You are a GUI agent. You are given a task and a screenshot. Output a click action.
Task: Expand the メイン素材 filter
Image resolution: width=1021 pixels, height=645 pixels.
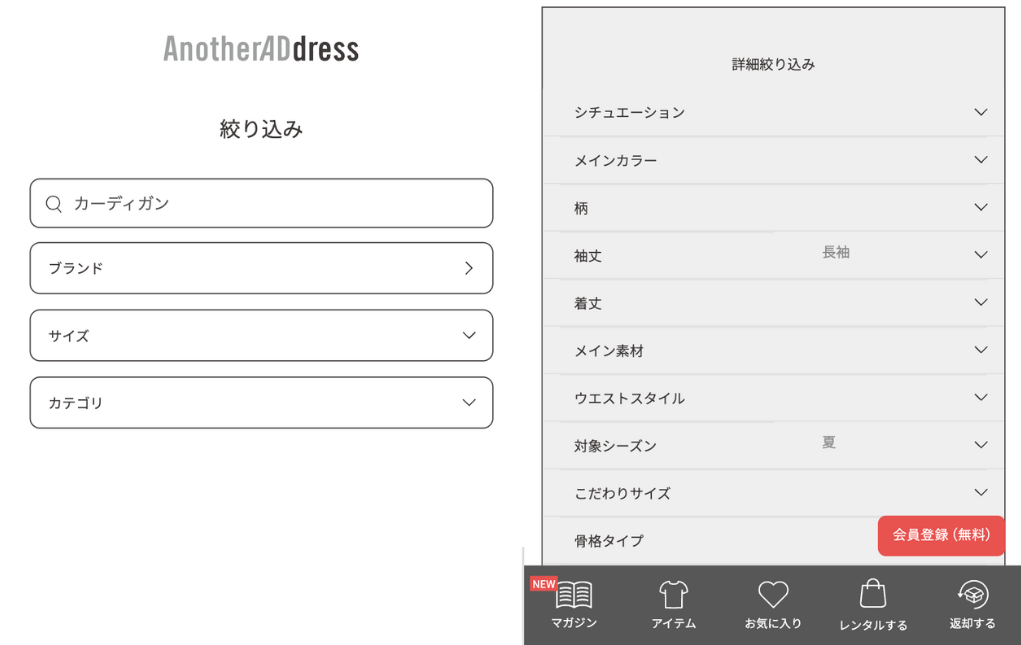980,350
